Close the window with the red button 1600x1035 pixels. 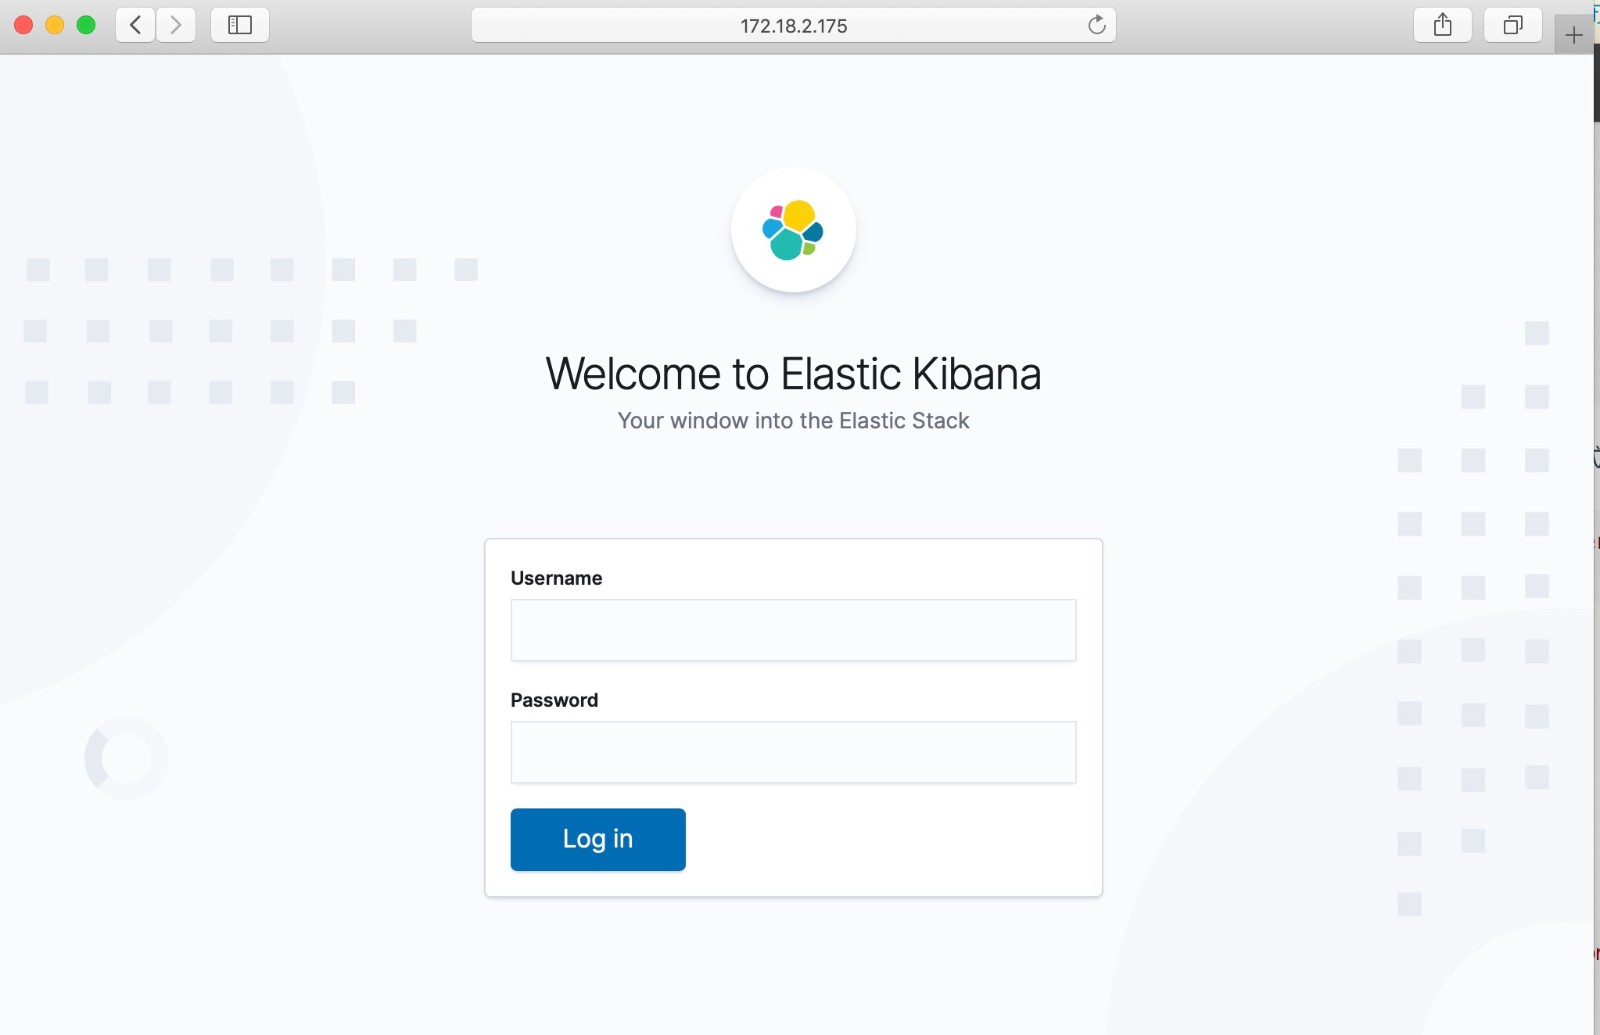23,25
